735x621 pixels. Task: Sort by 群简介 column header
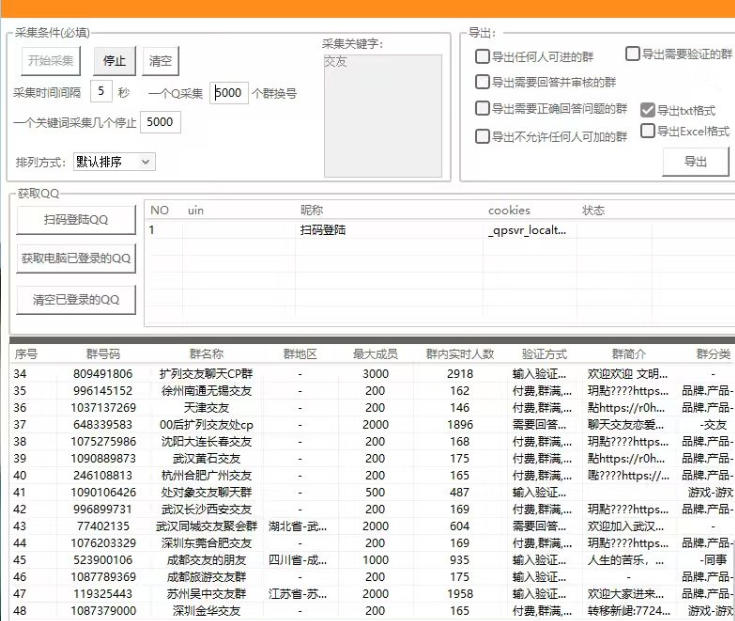629,354
